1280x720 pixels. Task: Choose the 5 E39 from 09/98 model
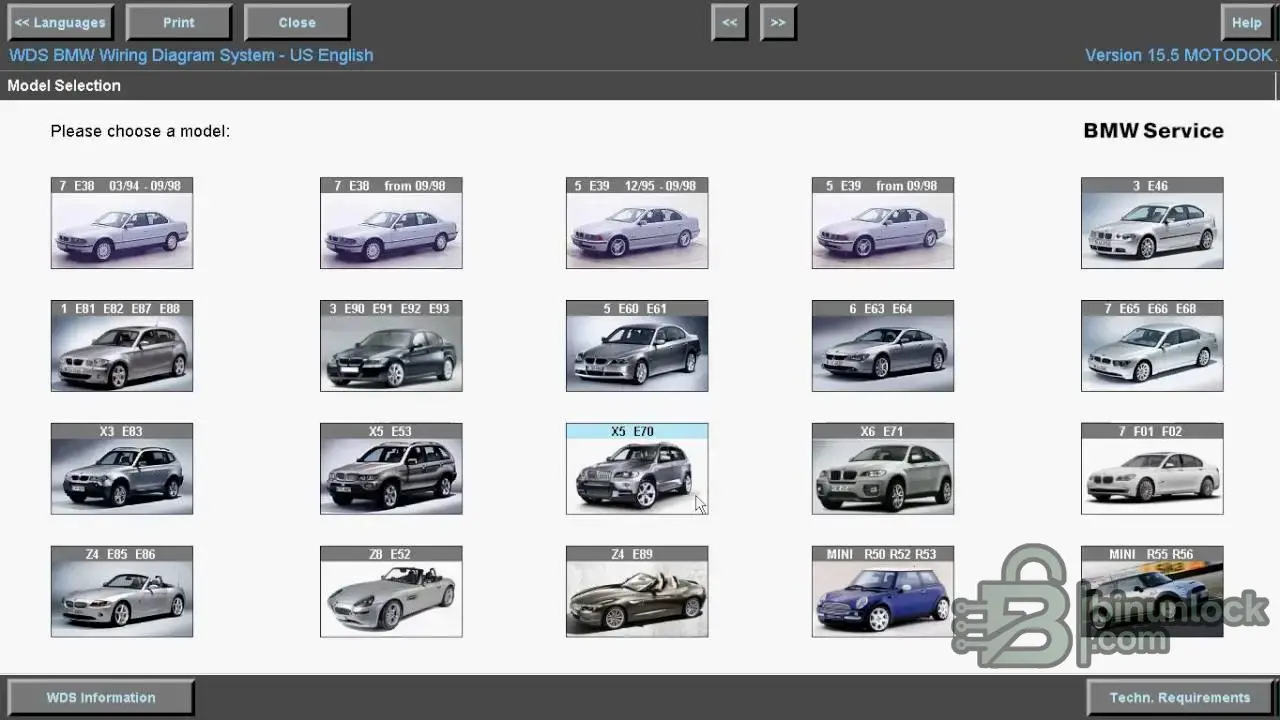click(883, 223)
